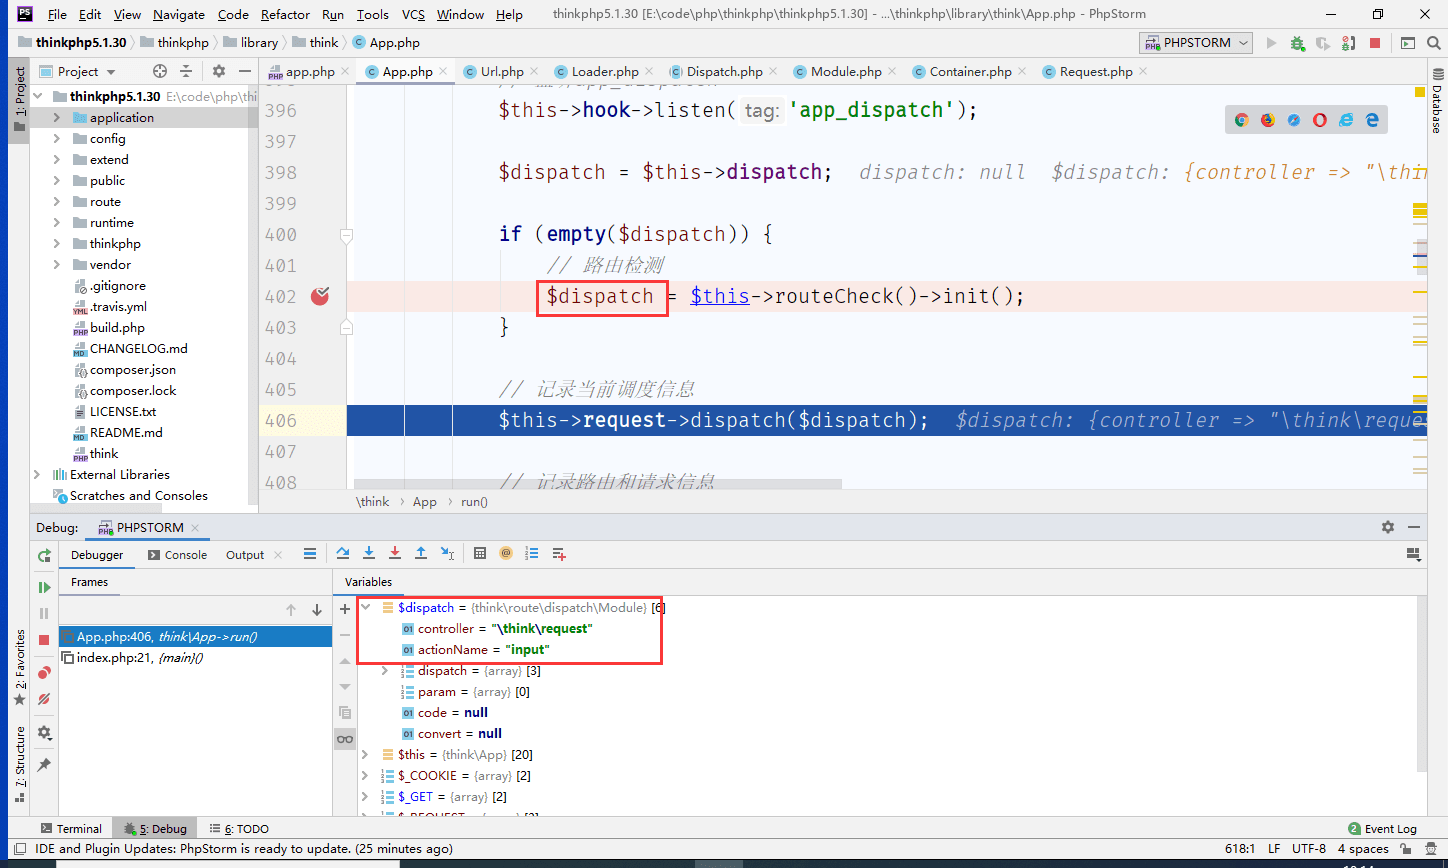
Task: Resume program in debug sidebar
Action: 44,587
